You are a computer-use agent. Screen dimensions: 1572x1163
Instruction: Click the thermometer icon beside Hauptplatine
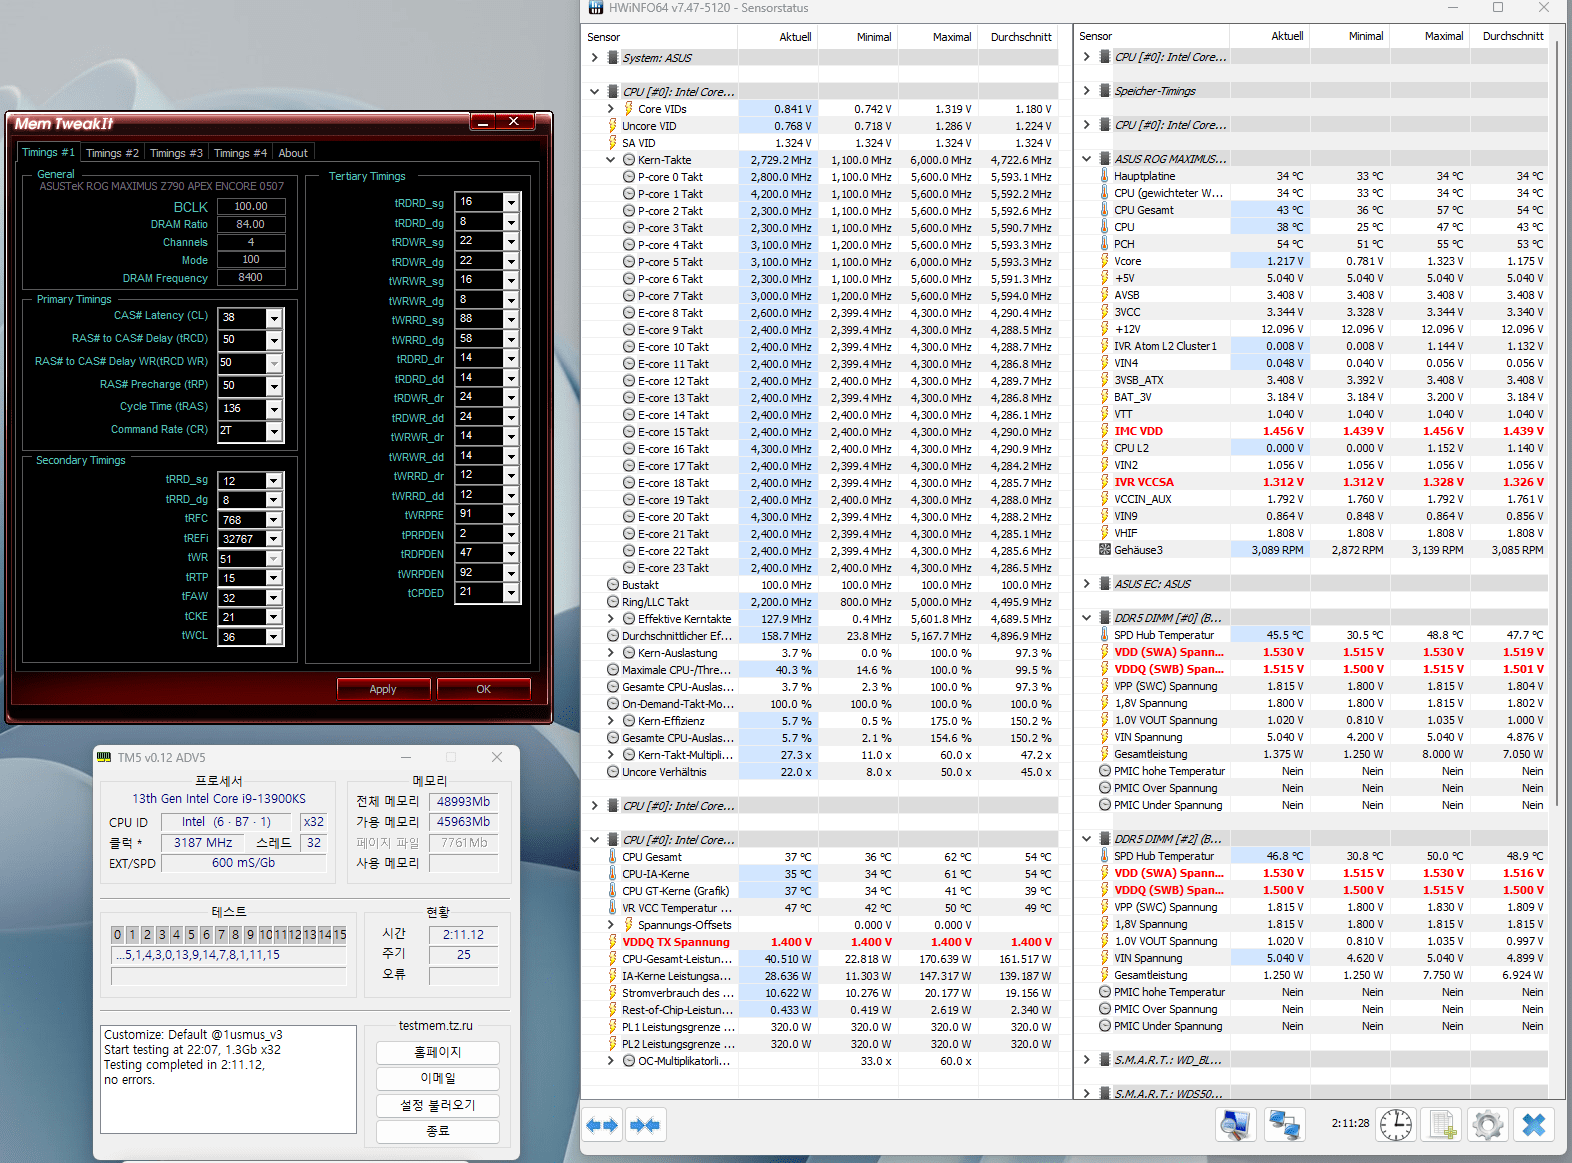click(x=1104, y=176)
